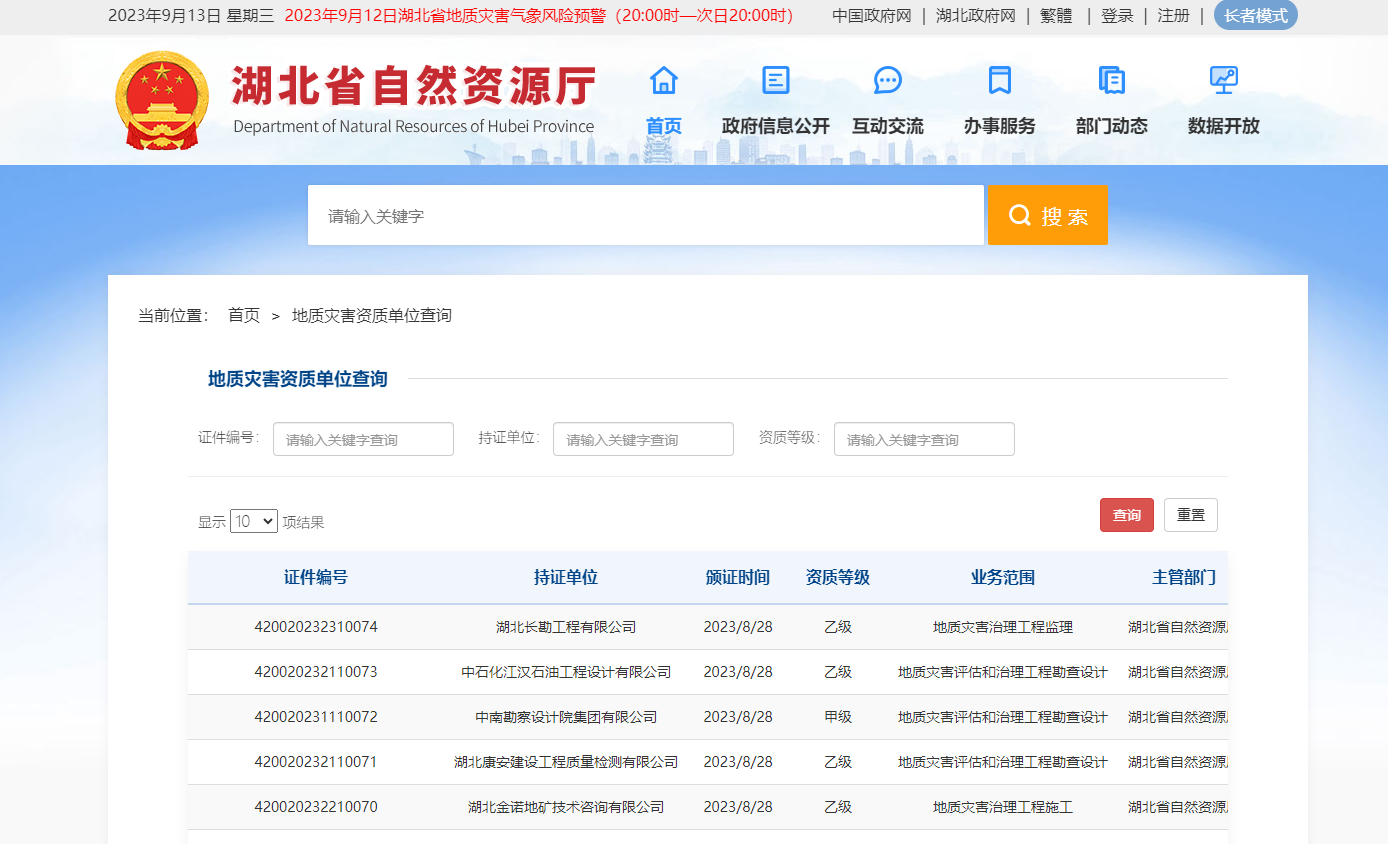Open the 登录 login link

1117,16
